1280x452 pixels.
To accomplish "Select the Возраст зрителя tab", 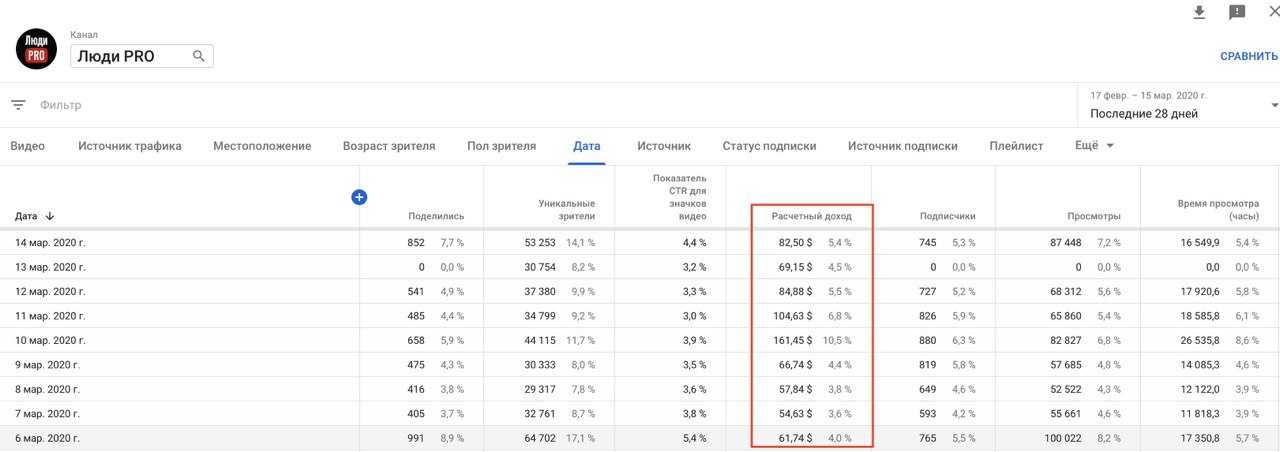I will (389, 146).
